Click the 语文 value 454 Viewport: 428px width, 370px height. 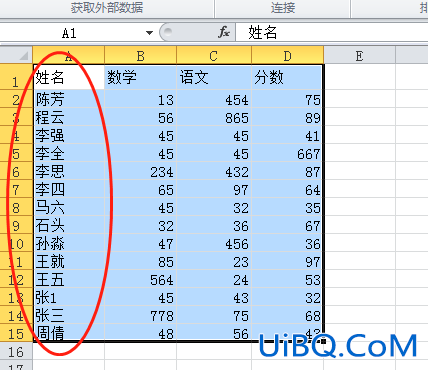click(x=214, y=99)
